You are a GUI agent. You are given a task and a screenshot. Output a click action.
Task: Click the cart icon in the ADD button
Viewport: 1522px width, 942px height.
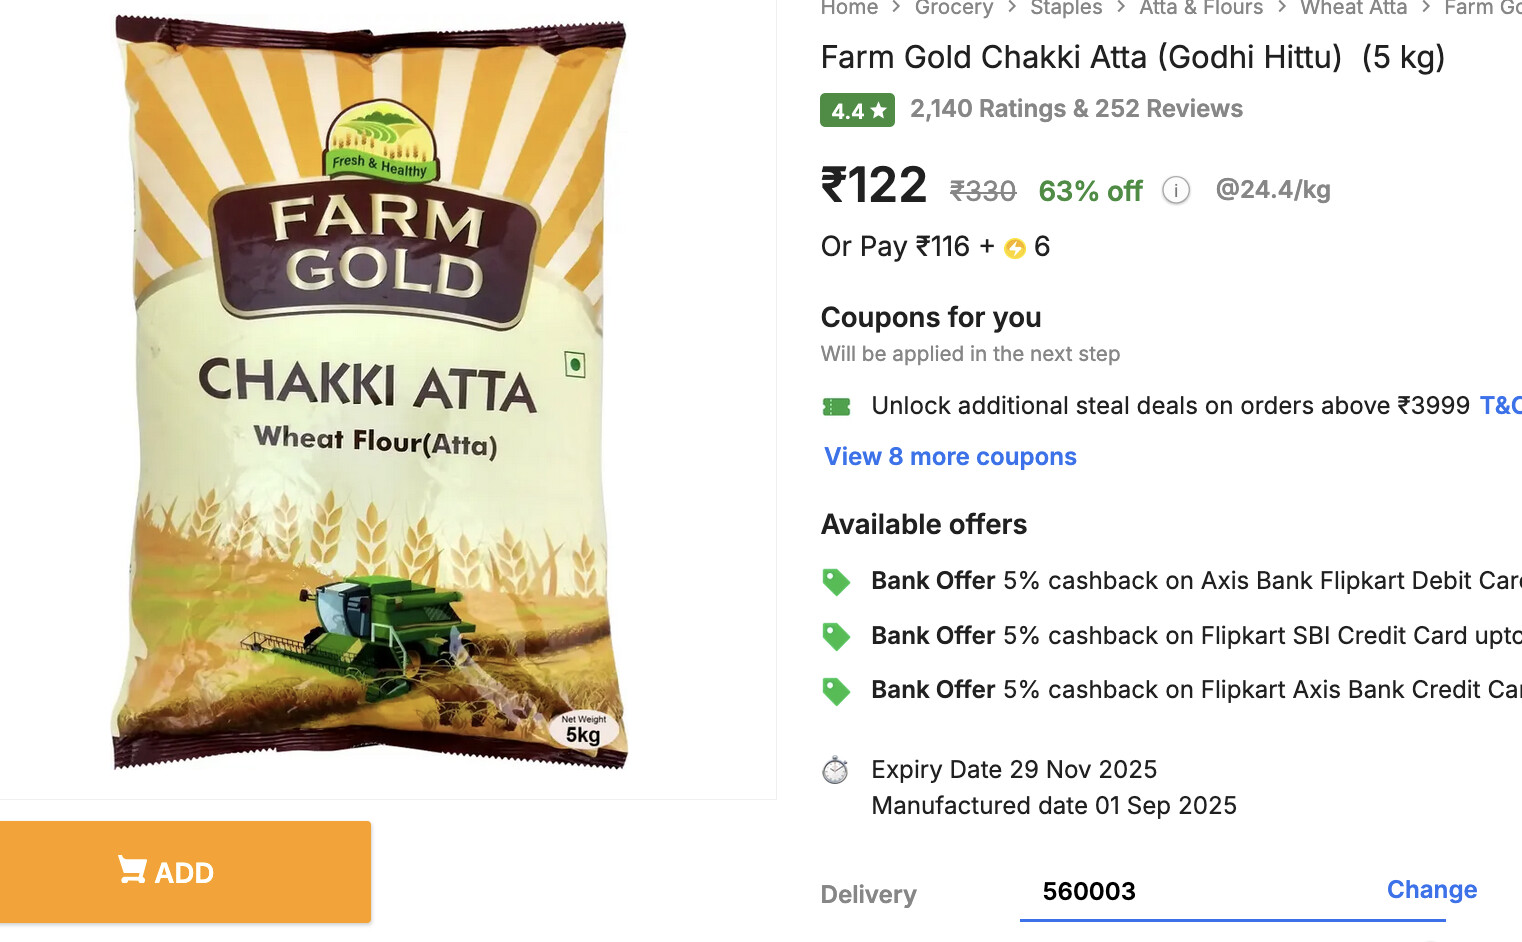click(131, 870)
